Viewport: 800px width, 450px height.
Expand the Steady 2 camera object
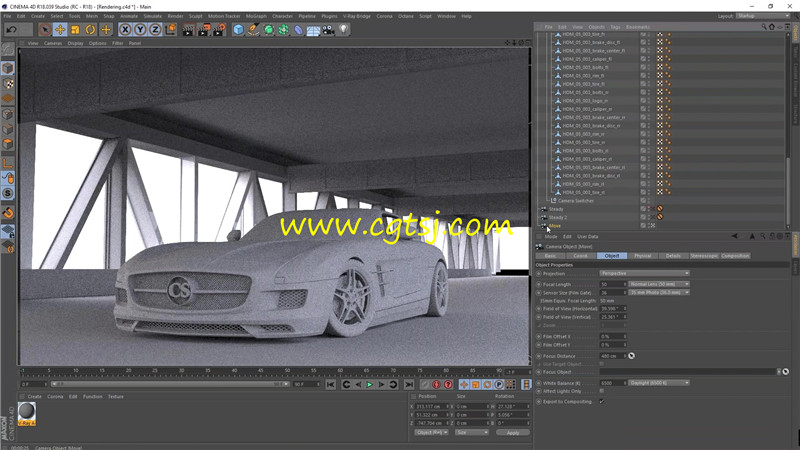click(544, 217)
